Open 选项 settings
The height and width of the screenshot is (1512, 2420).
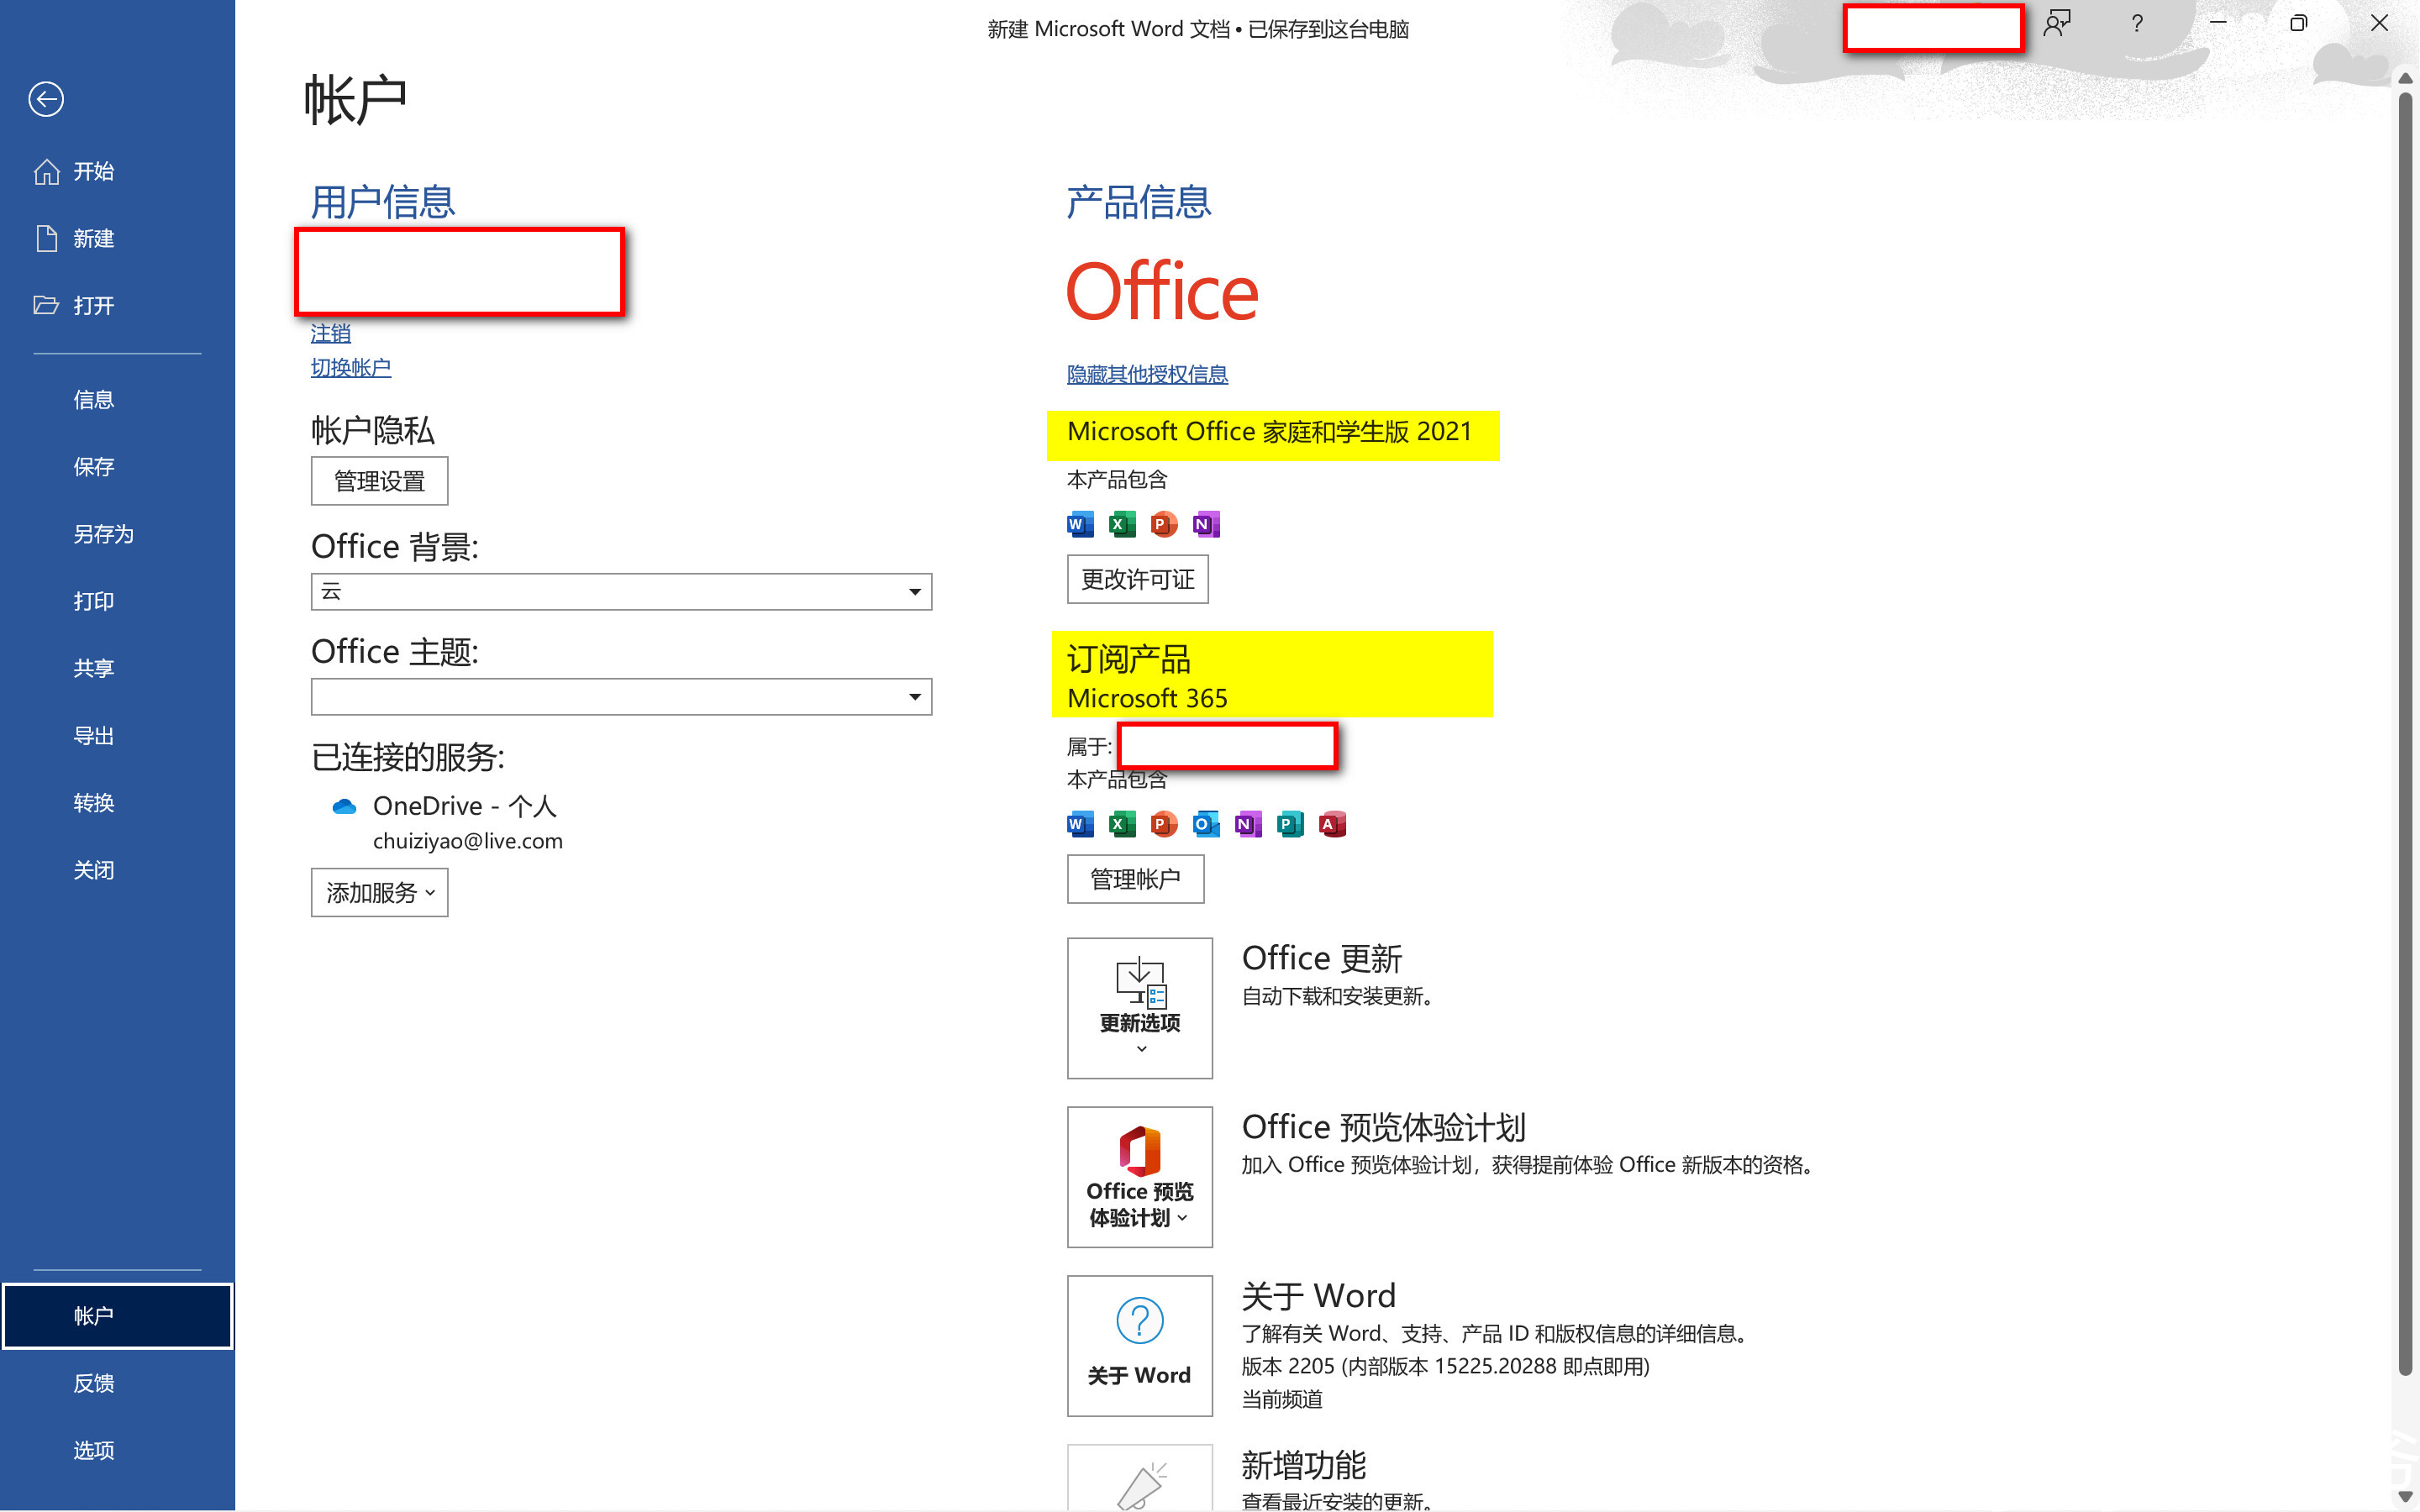[94, 1450]
